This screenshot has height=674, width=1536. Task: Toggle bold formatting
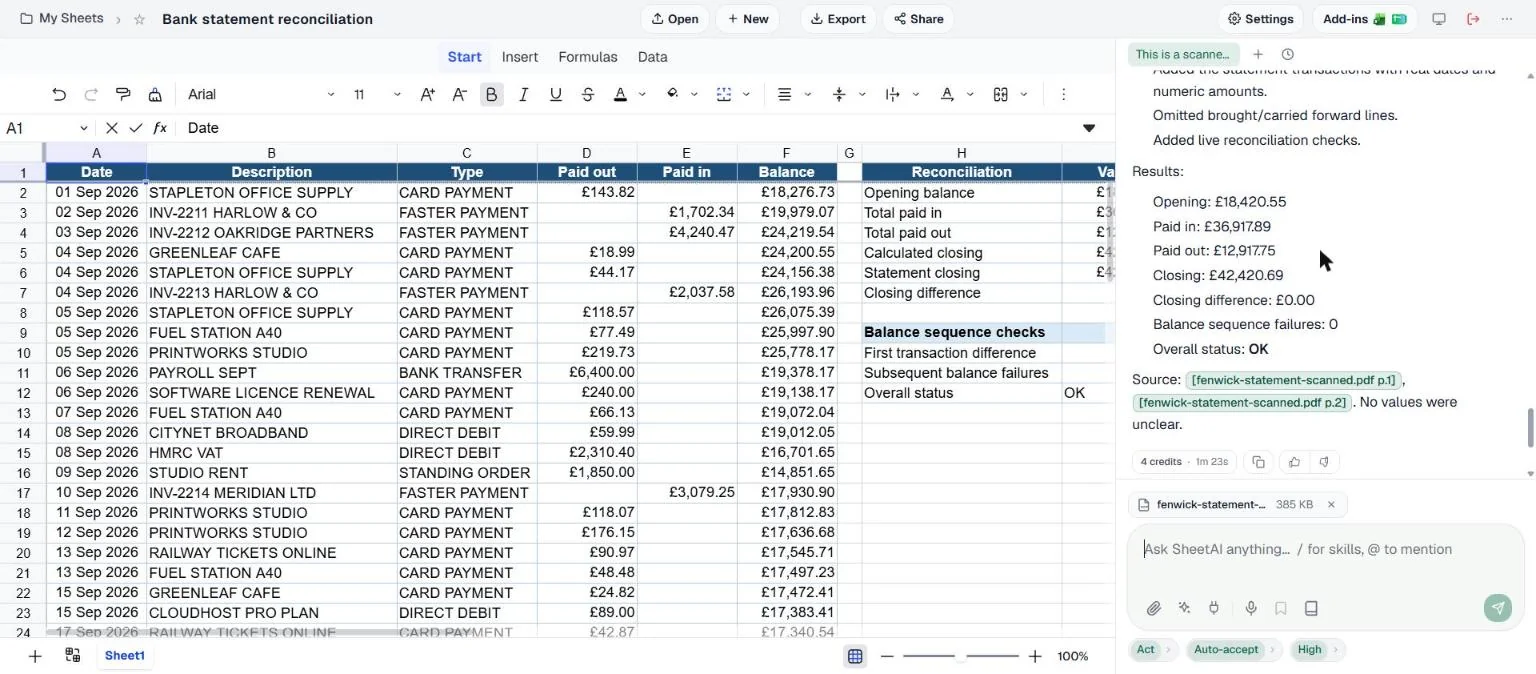coord(491,94)
